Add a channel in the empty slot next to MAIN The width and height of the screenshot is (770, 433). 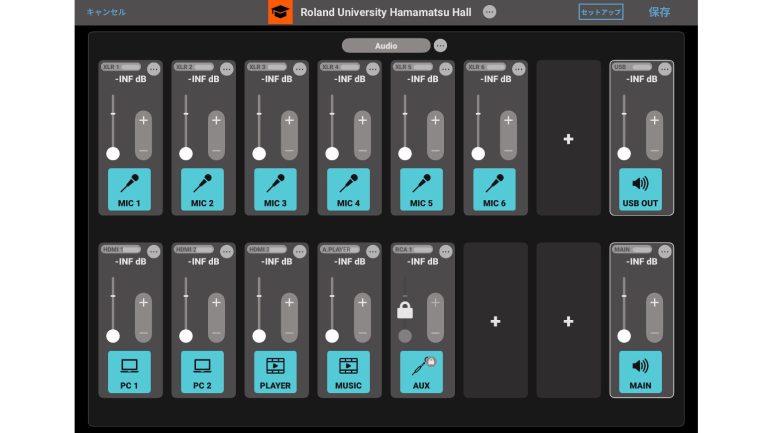pos(568,322)
